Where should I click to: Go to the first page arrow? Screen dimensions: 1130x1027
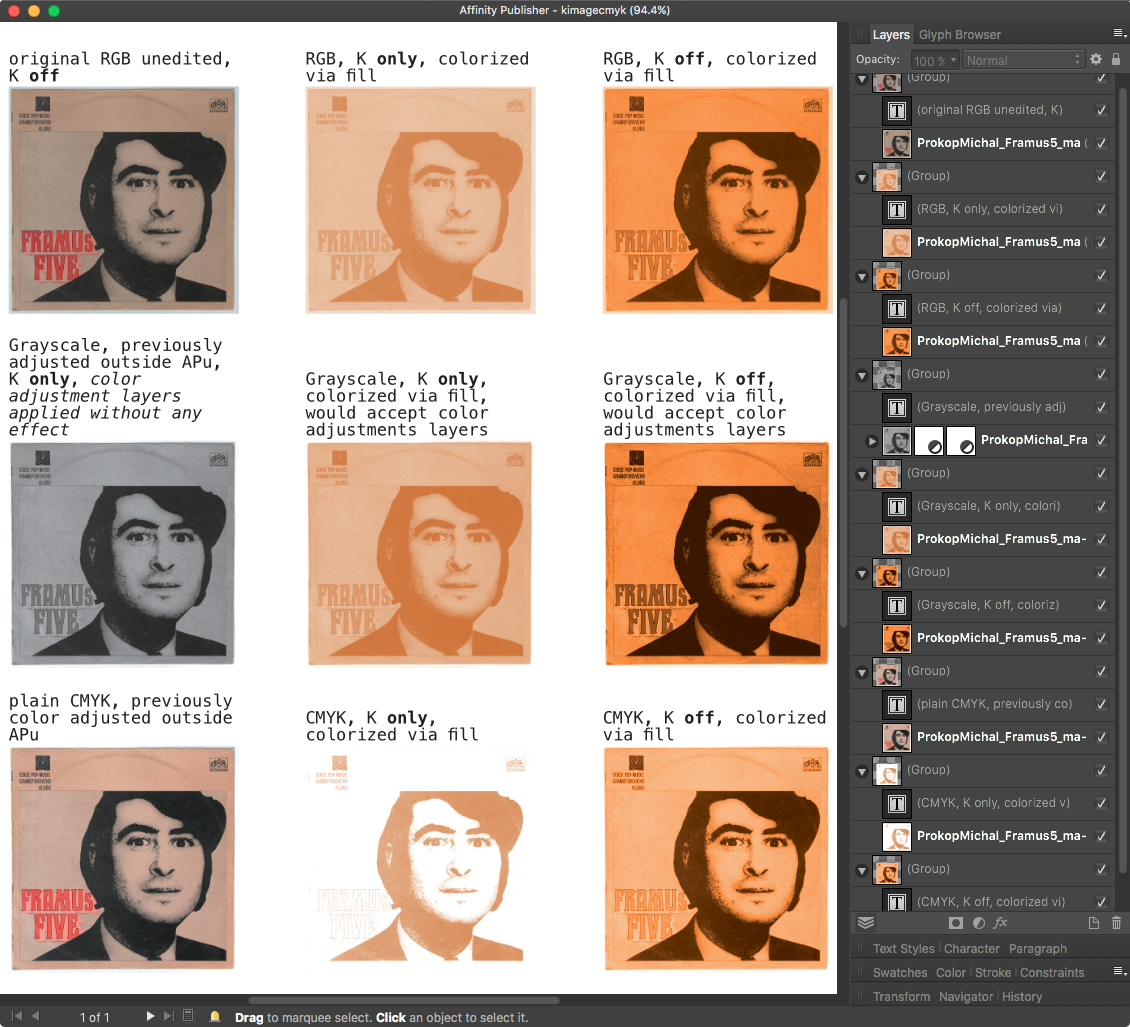(x=17, y=1016)
